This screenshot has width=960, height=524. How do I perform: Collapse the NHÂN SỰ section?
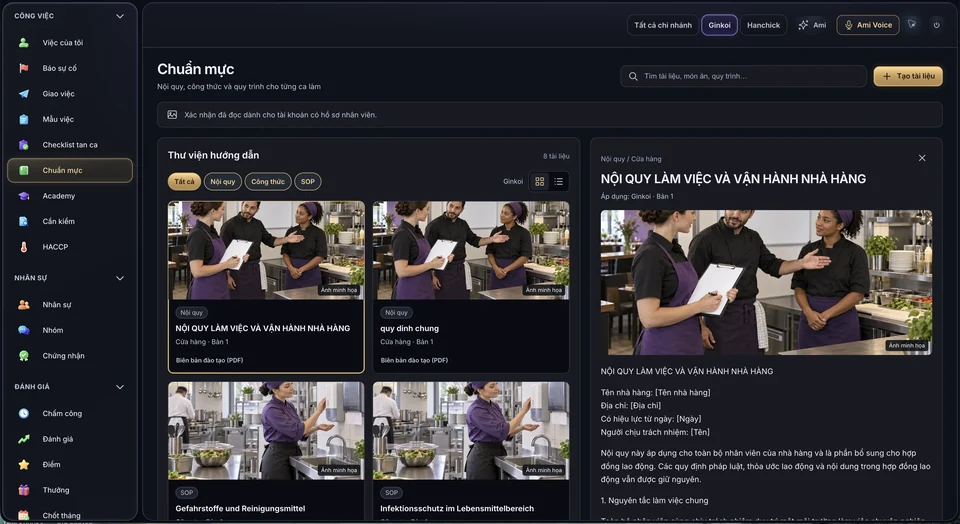tap(120, 278)
